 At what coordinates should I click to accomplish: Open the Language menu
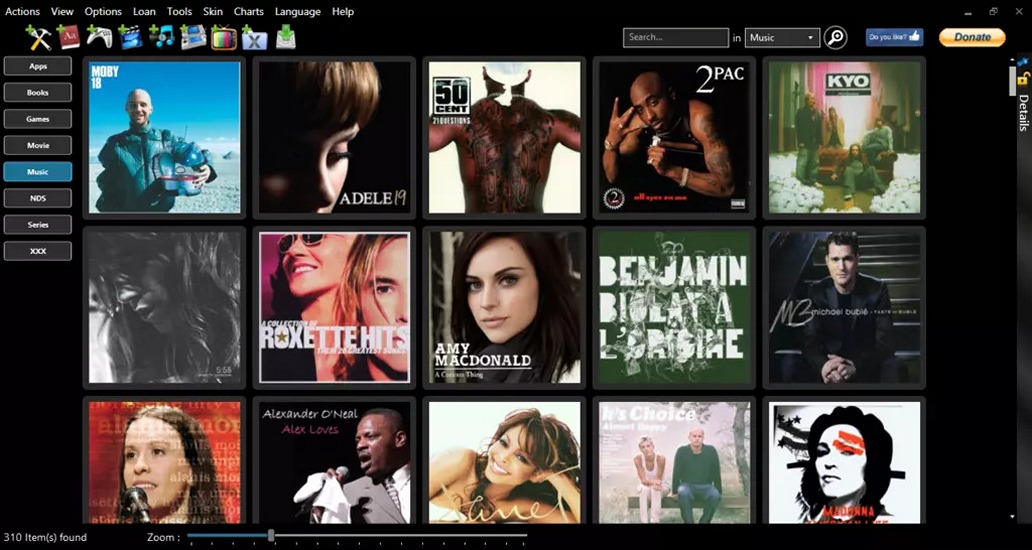(x=297, y=11)
